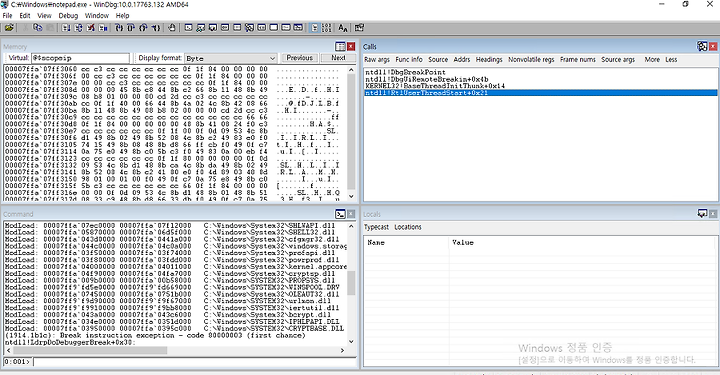The image size is (720, 375).
Task: Toggle Locations in the Locals panel
Action: 408,227
